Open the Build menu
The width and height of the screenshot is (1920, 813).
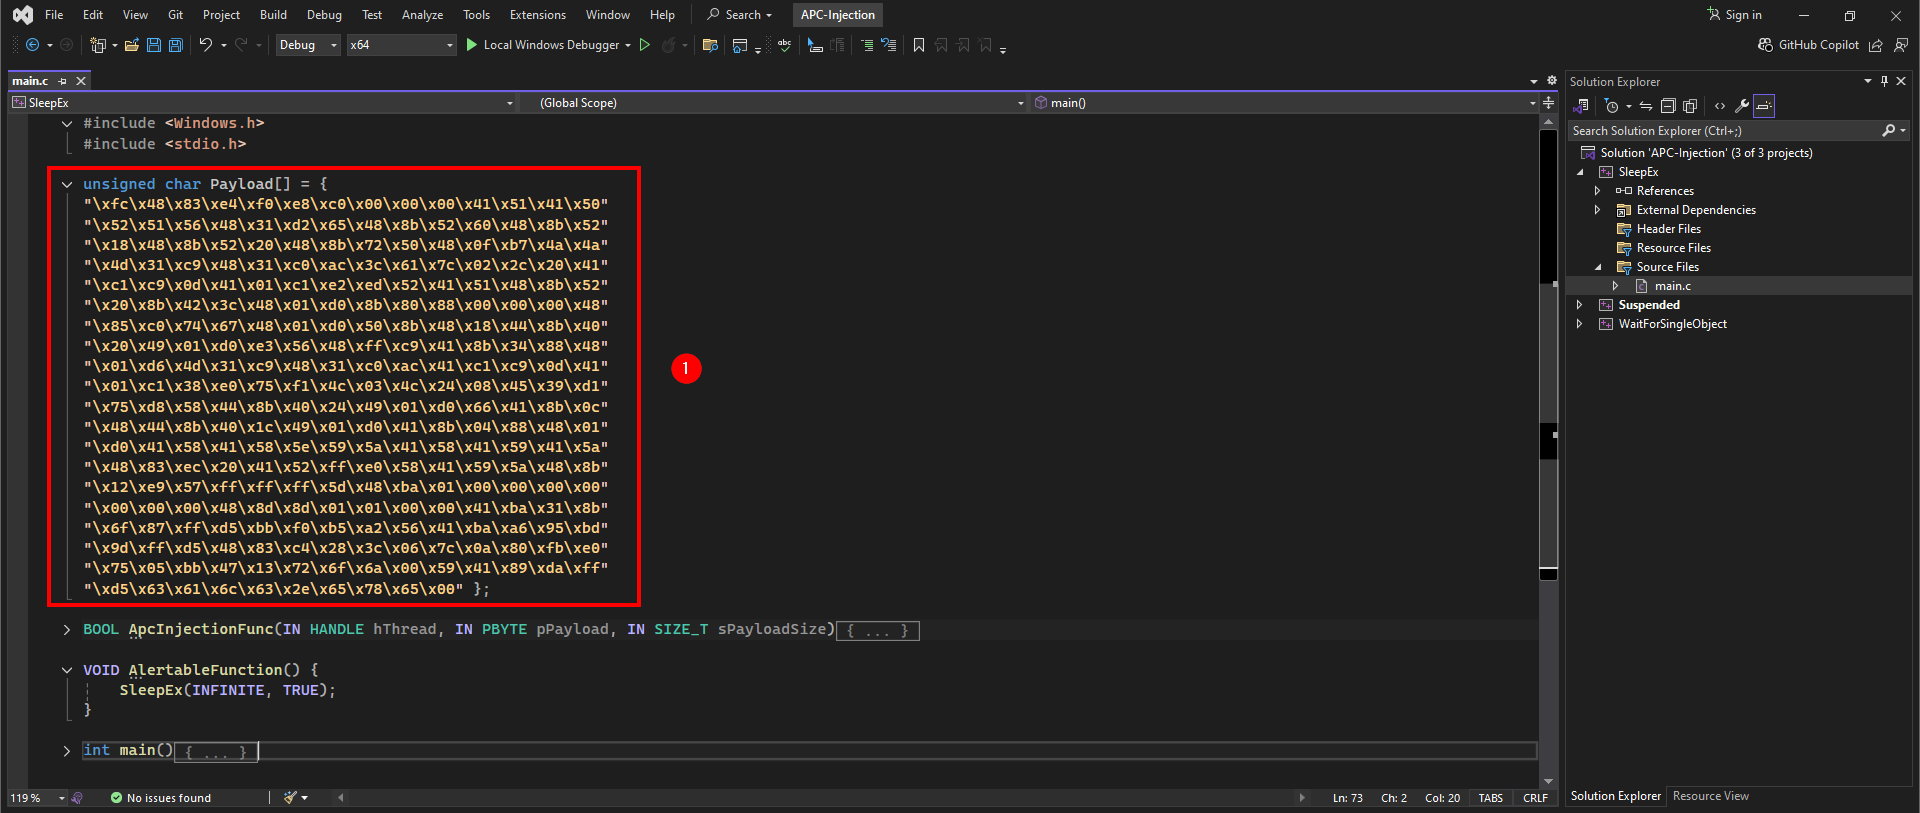pos(273,15)
